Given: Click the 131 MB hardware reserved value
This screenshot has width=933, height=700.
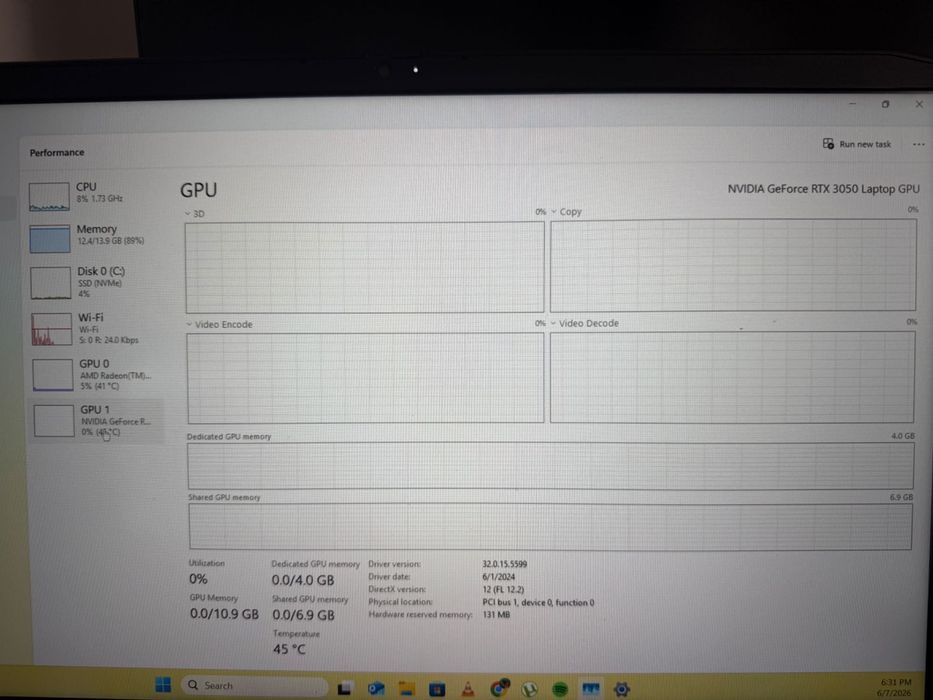Looking at the screenshot, I should pyautogui.click(x=496, y=615).
